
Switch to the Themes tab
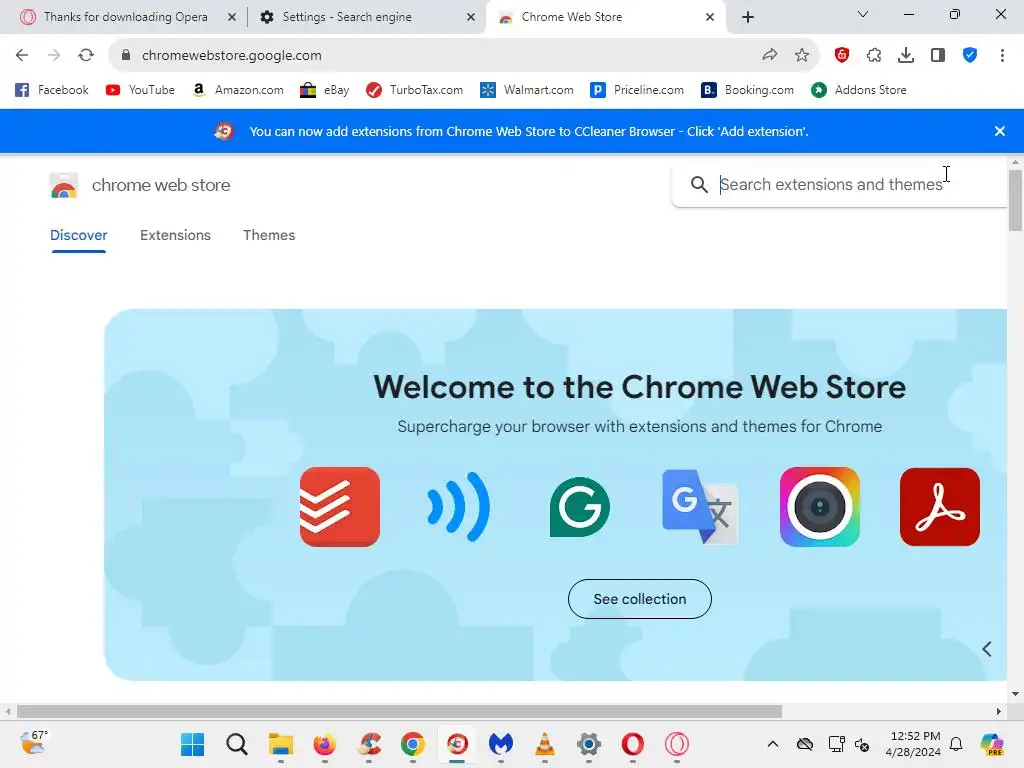(269, 235)
